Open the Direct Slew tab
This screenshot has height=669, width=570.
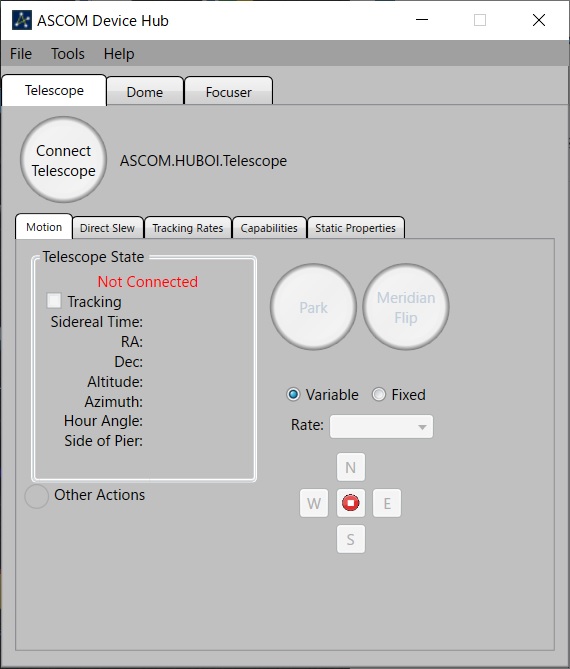pos(108,228)
